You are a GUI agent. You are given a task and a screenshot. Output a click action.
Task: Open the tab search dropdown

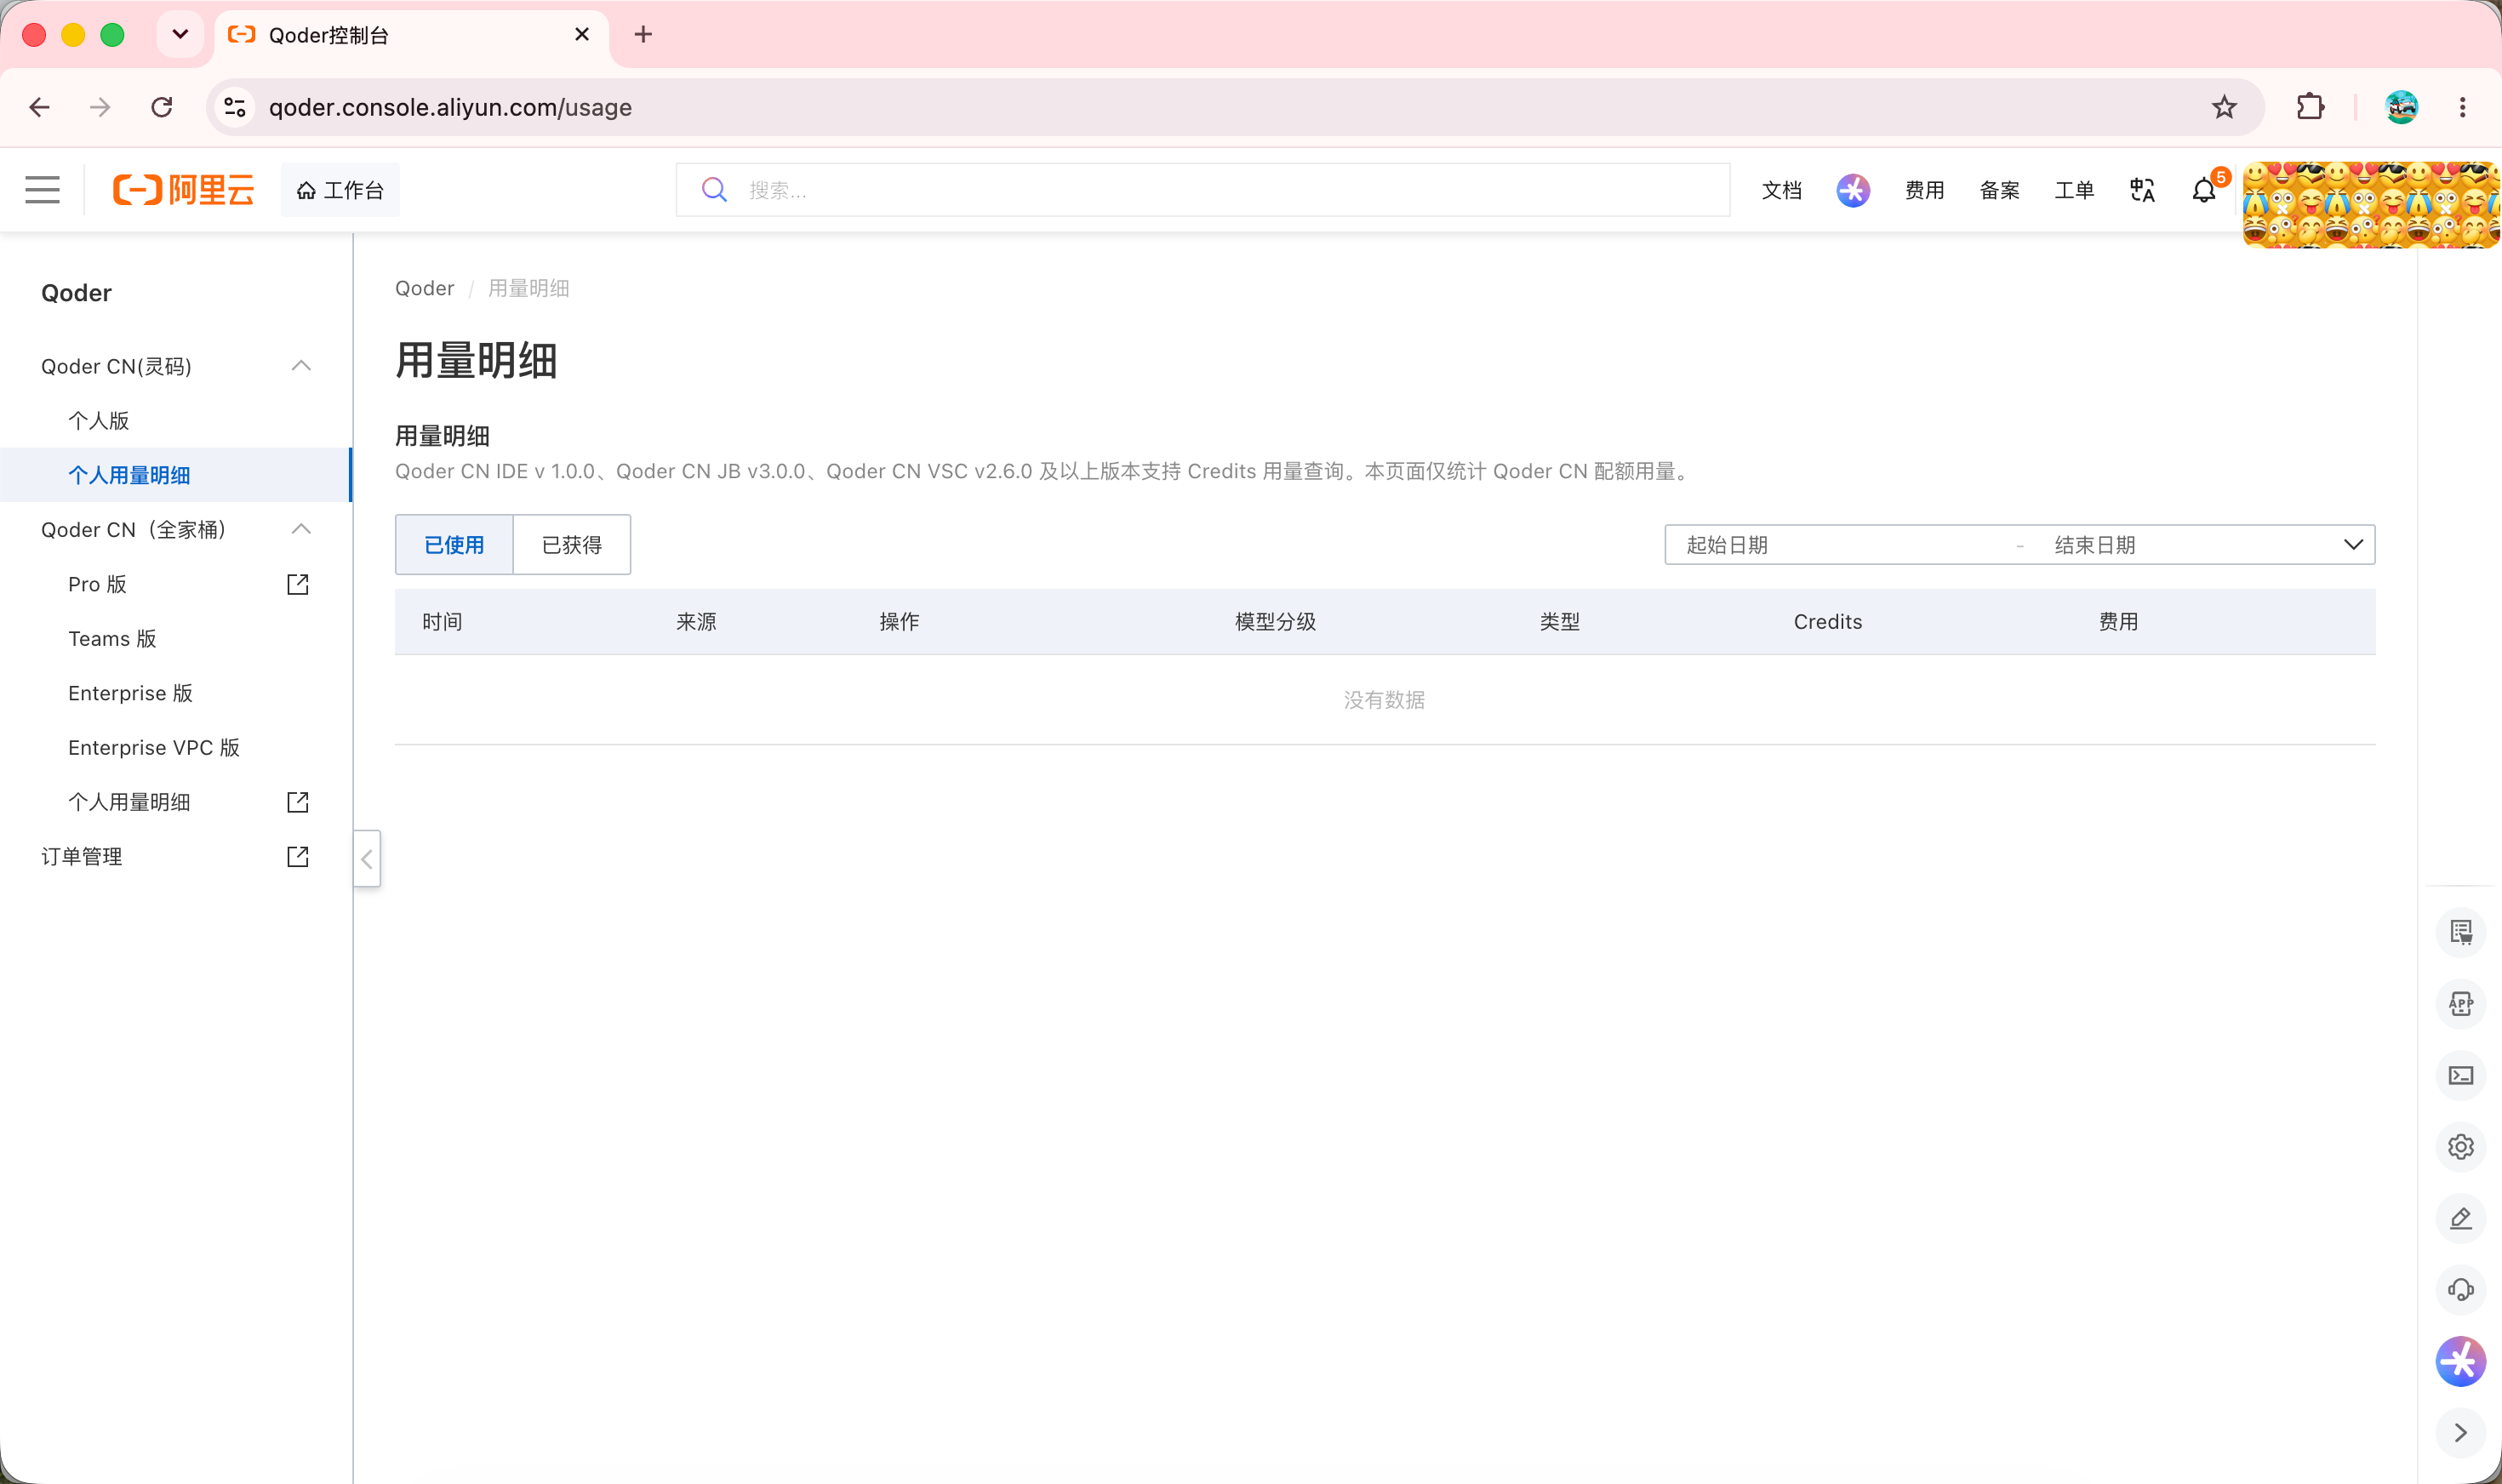[x=180, y=35]
